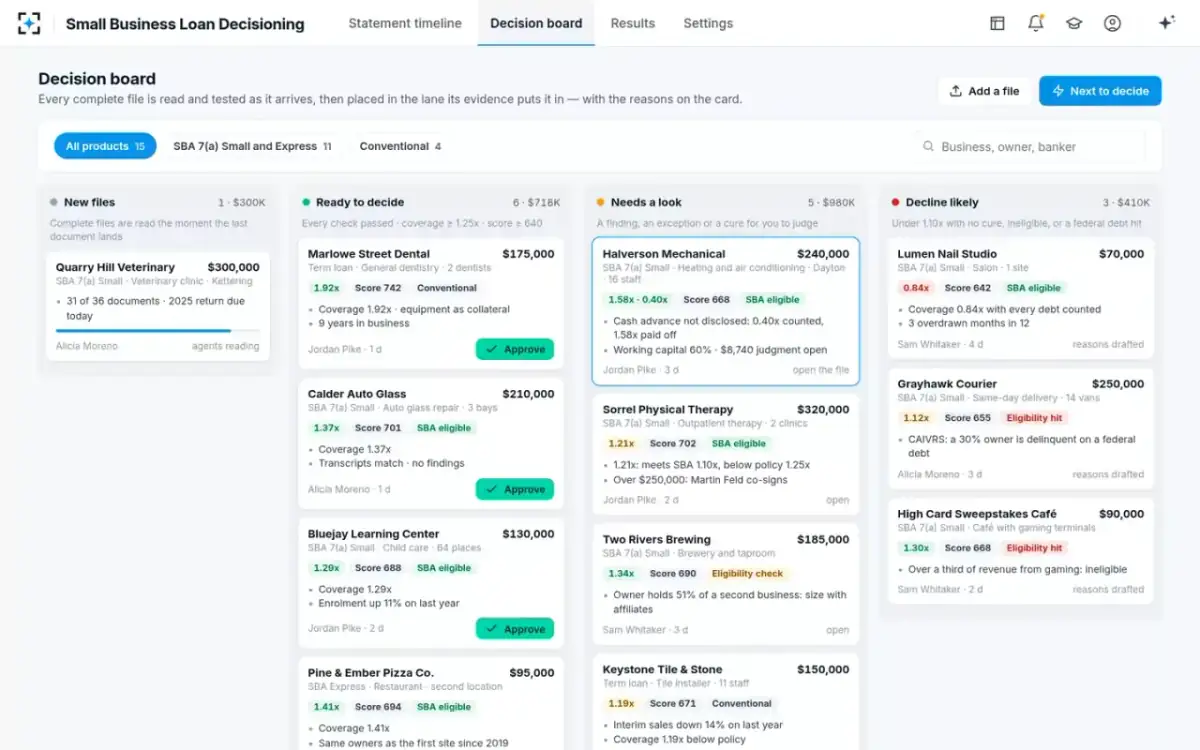Click the 1.58x · 0.40x coverage badge
This screenshot has width=1200, height=750.
click(x=638, y=300)
